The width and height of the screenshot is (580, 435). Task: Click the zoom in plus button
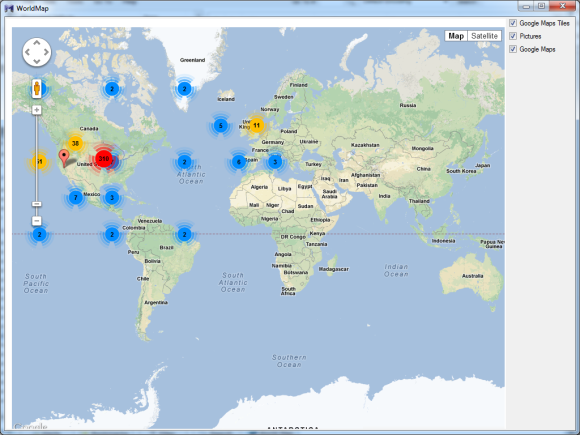[37, 110]
